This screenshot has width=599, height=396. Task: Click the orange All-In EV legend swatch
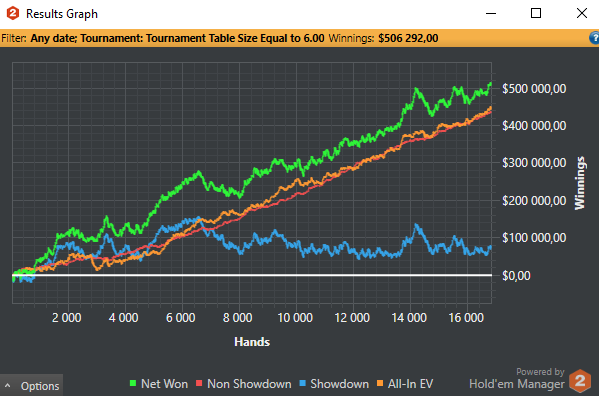coord(380,383)
